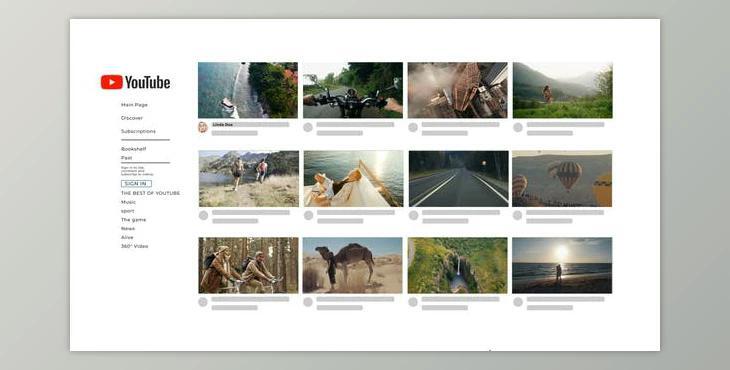The height and width of the screenshot is (370, 730).
Task: Click the channel avatar under the camel video
Action: pos(308,302)
